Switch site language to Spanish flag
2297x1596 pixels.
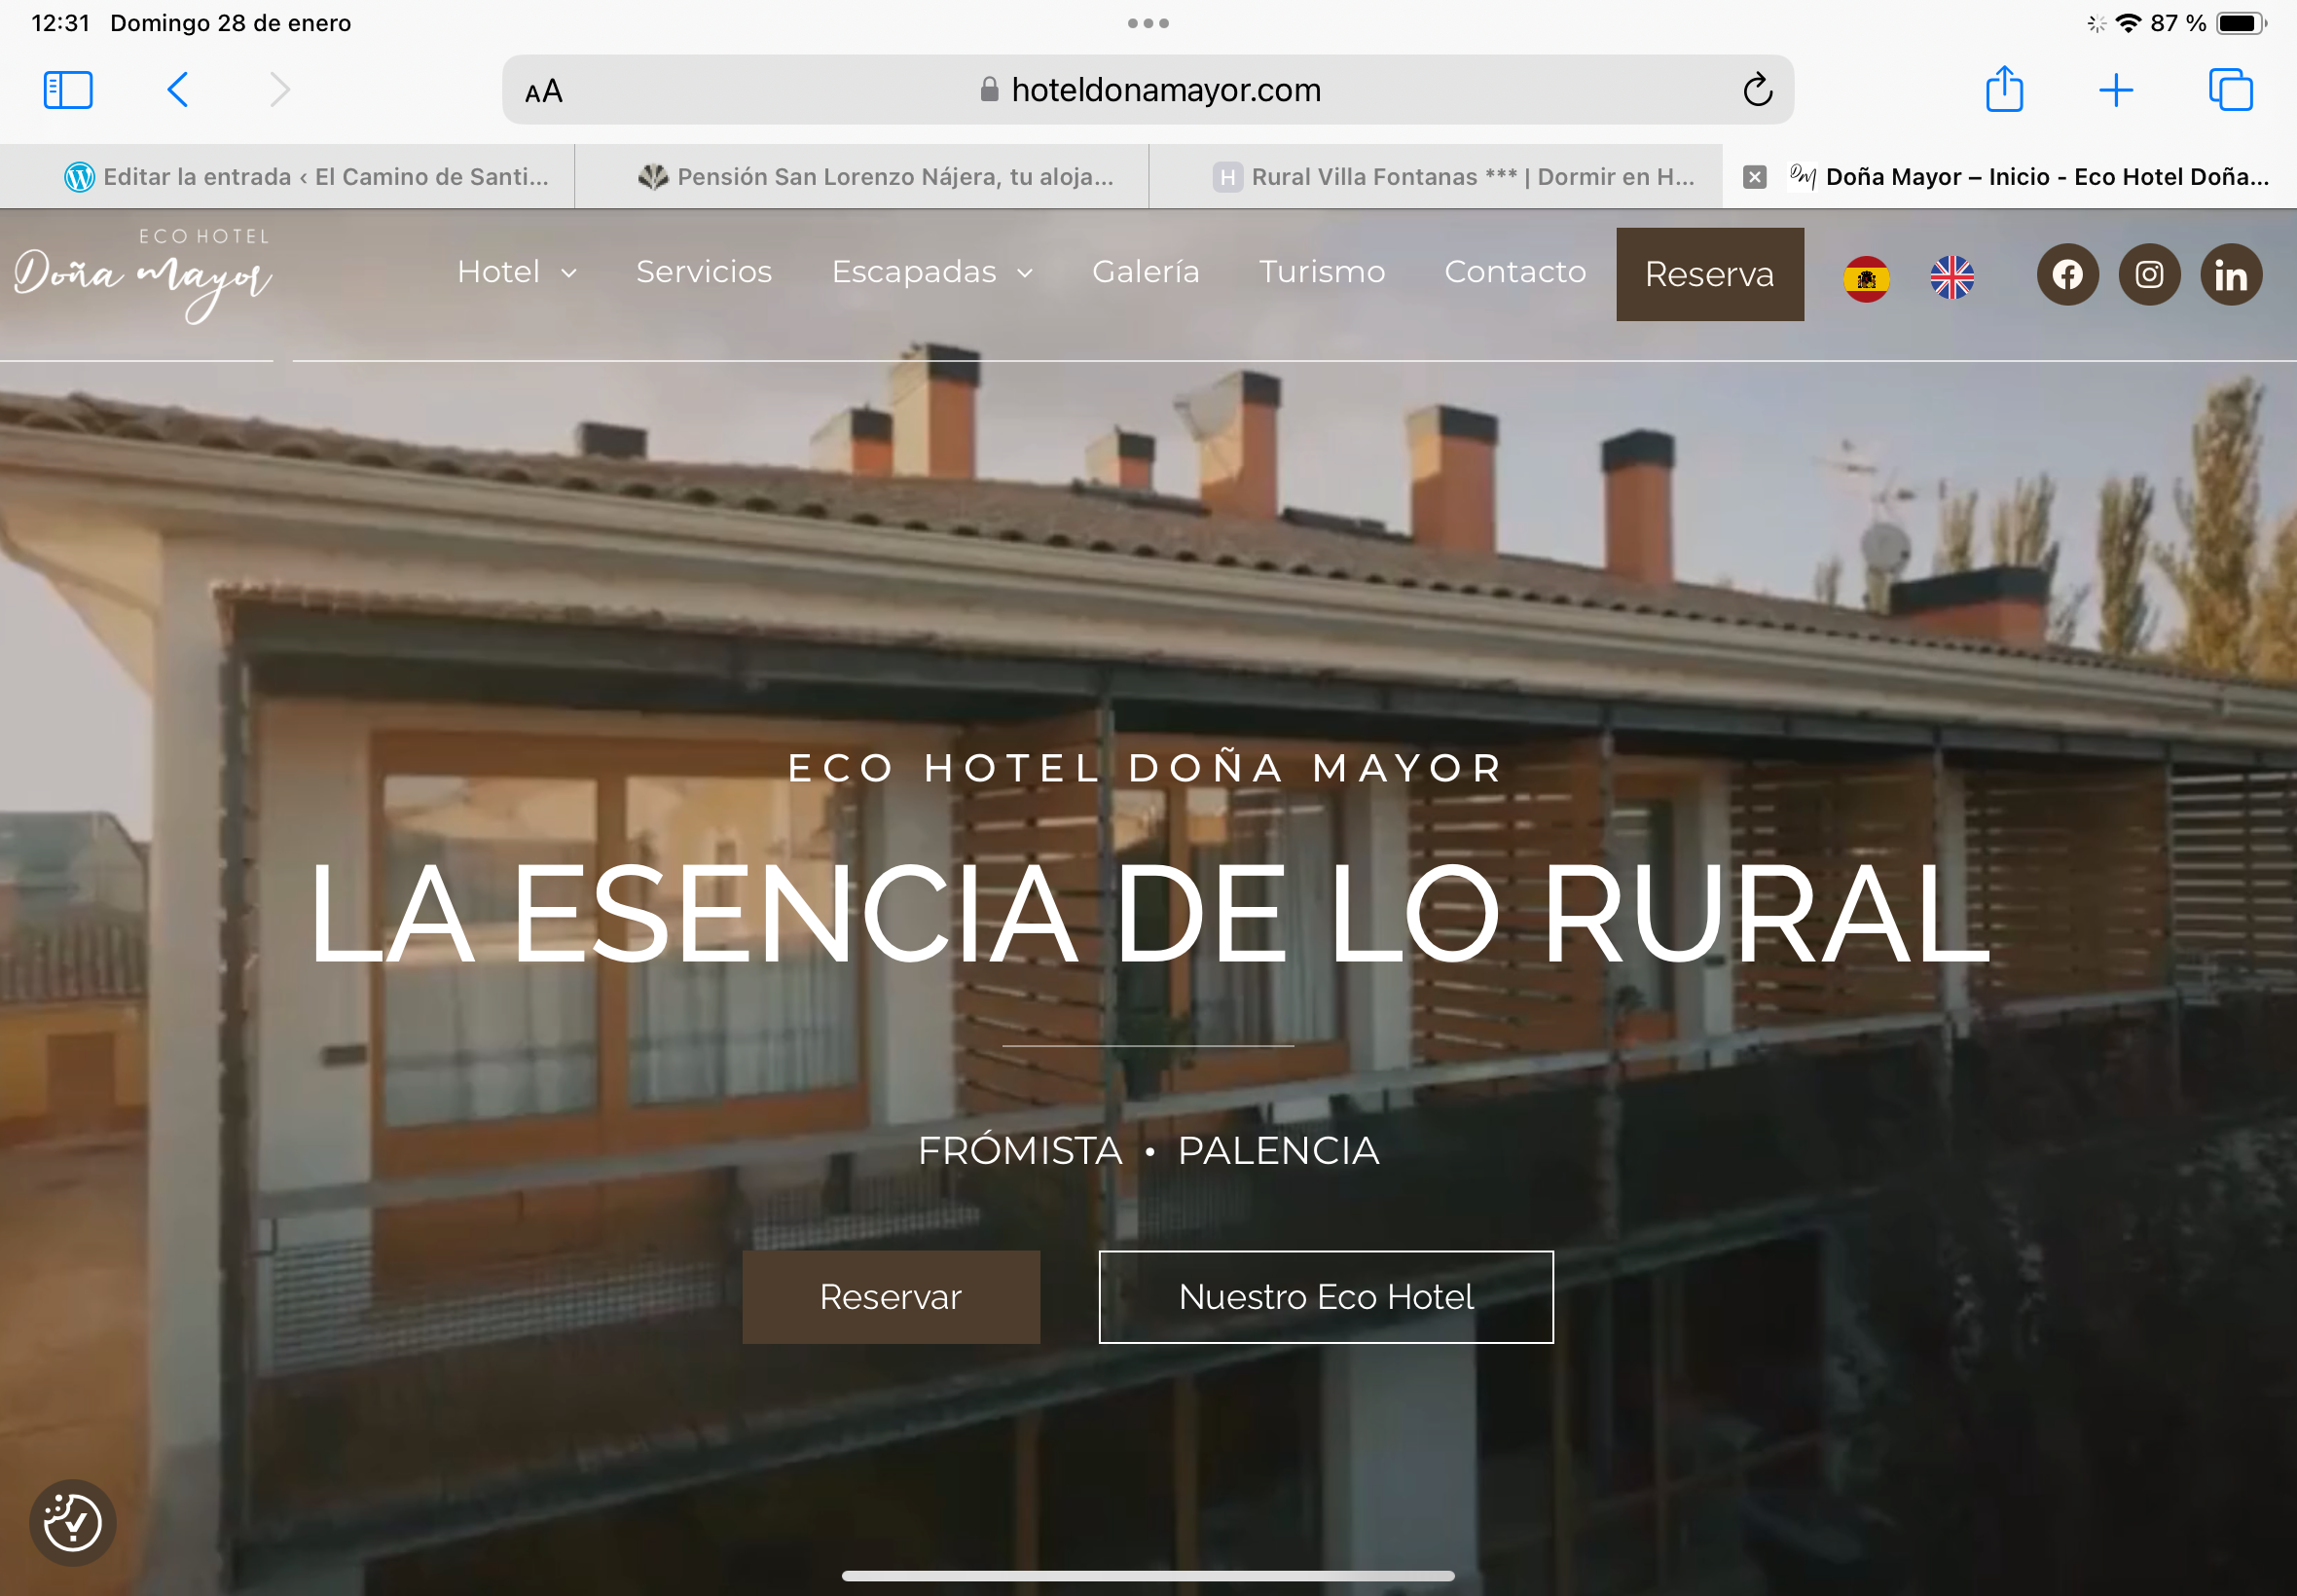1866,278
